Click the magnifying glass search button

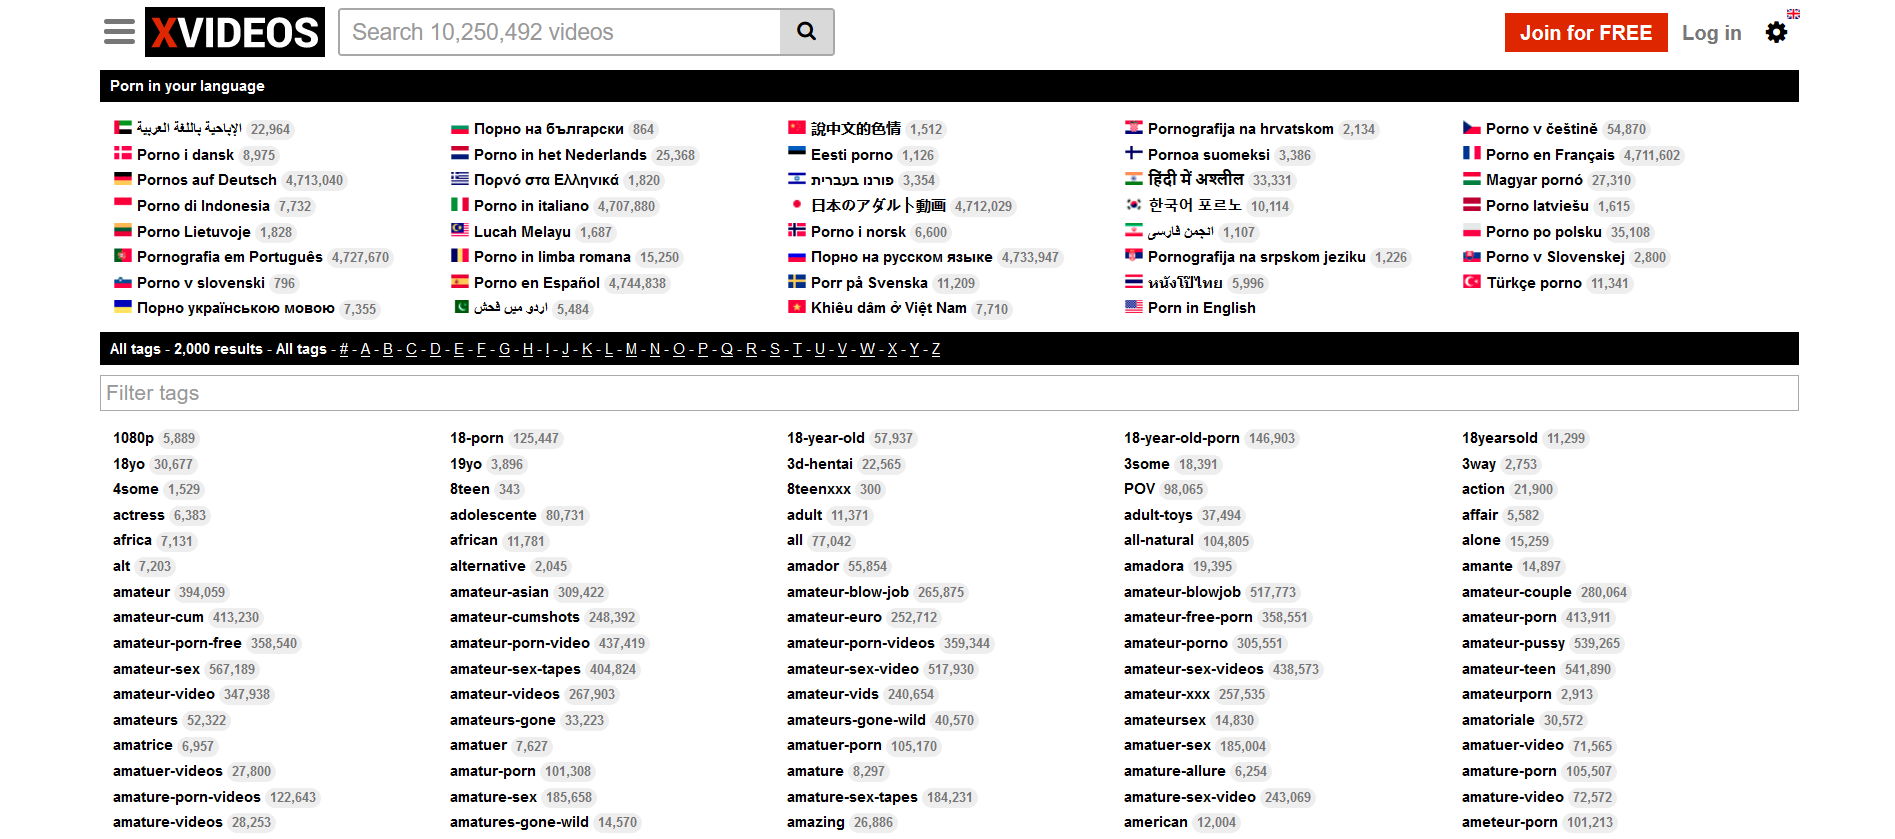[806, 32]
